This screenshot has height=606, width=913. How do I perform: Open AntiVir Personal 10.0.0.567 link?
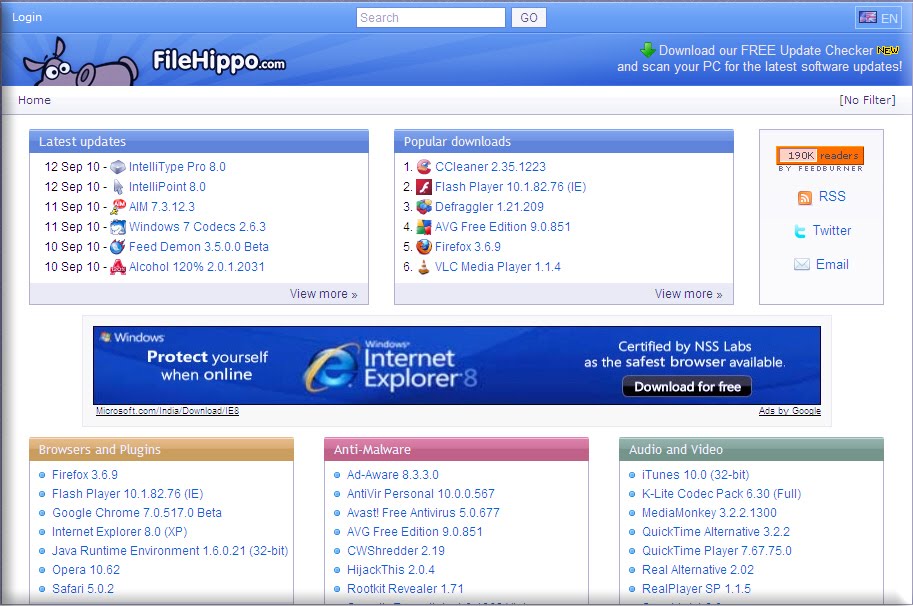420,494
